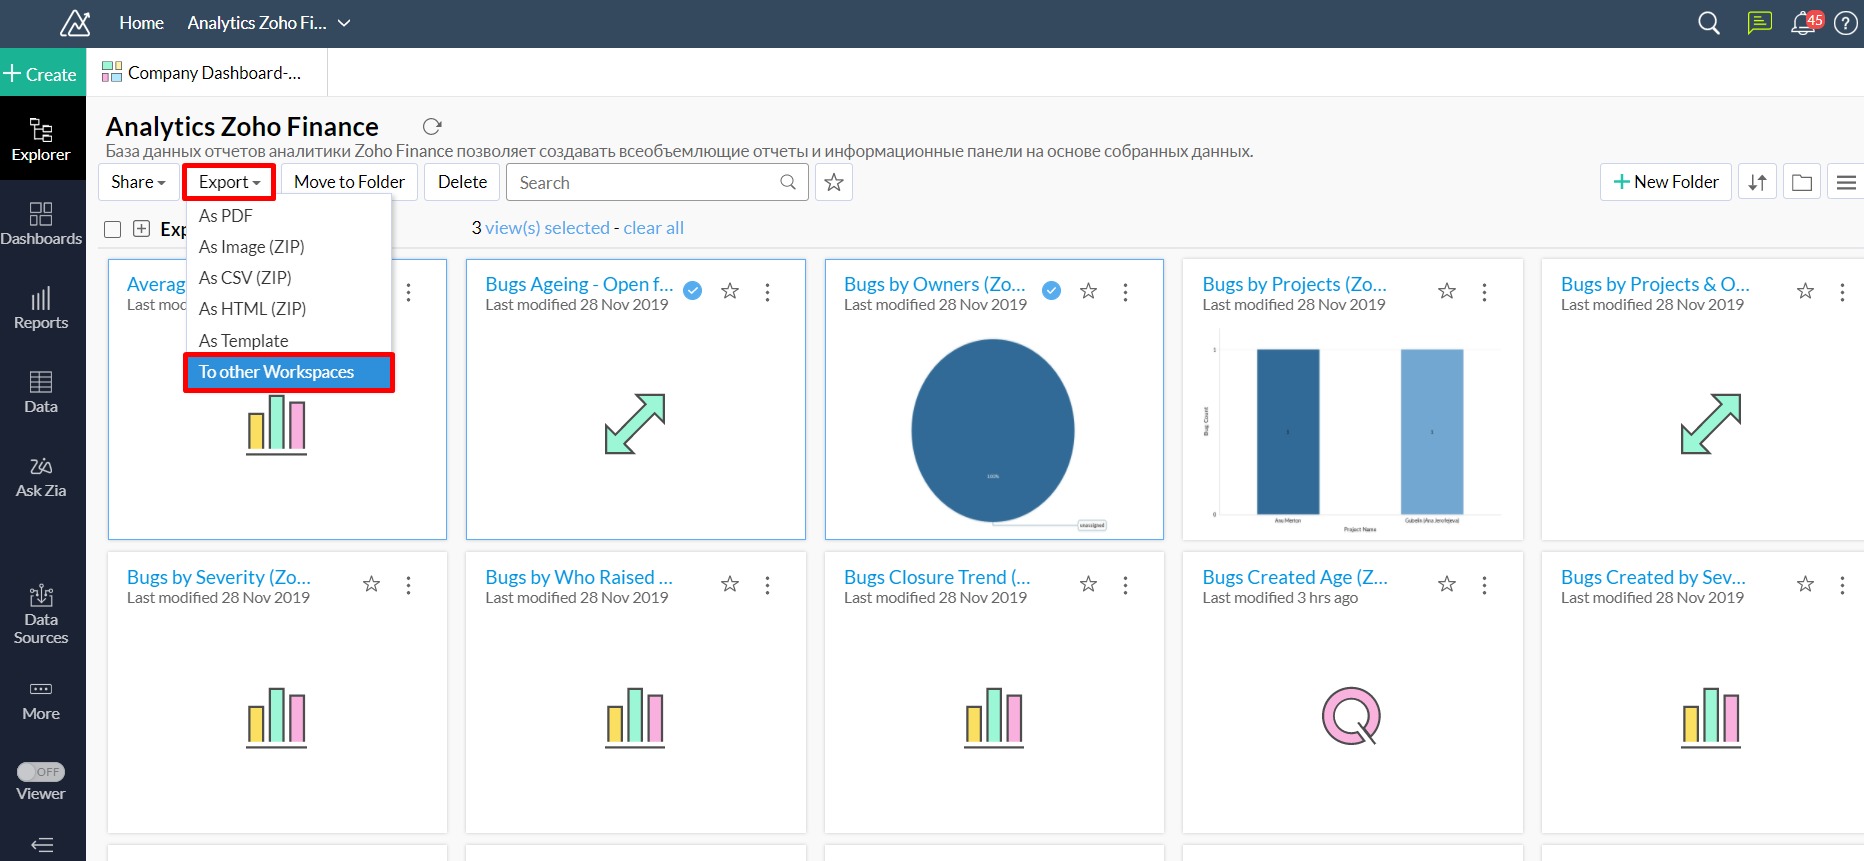Open Bugs by Owners pie chart thumbnail
The width and height of the screenshot is (1864, 861).
pos(993,431)
